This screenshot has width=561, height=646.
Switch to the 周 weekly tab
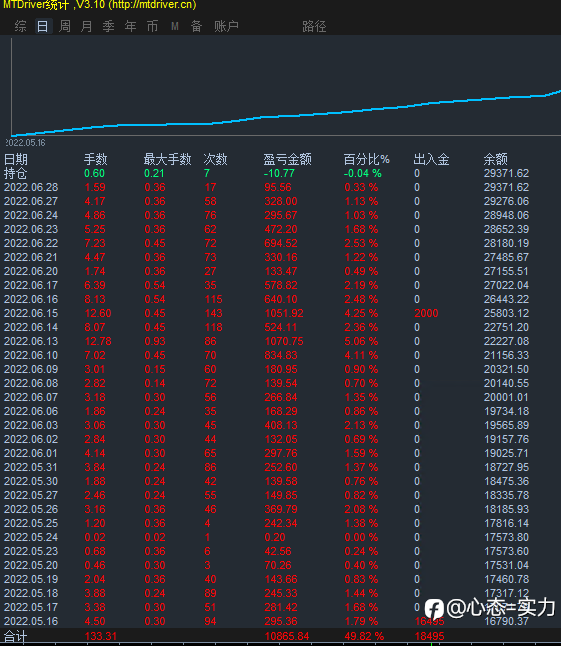coord(65,26)
